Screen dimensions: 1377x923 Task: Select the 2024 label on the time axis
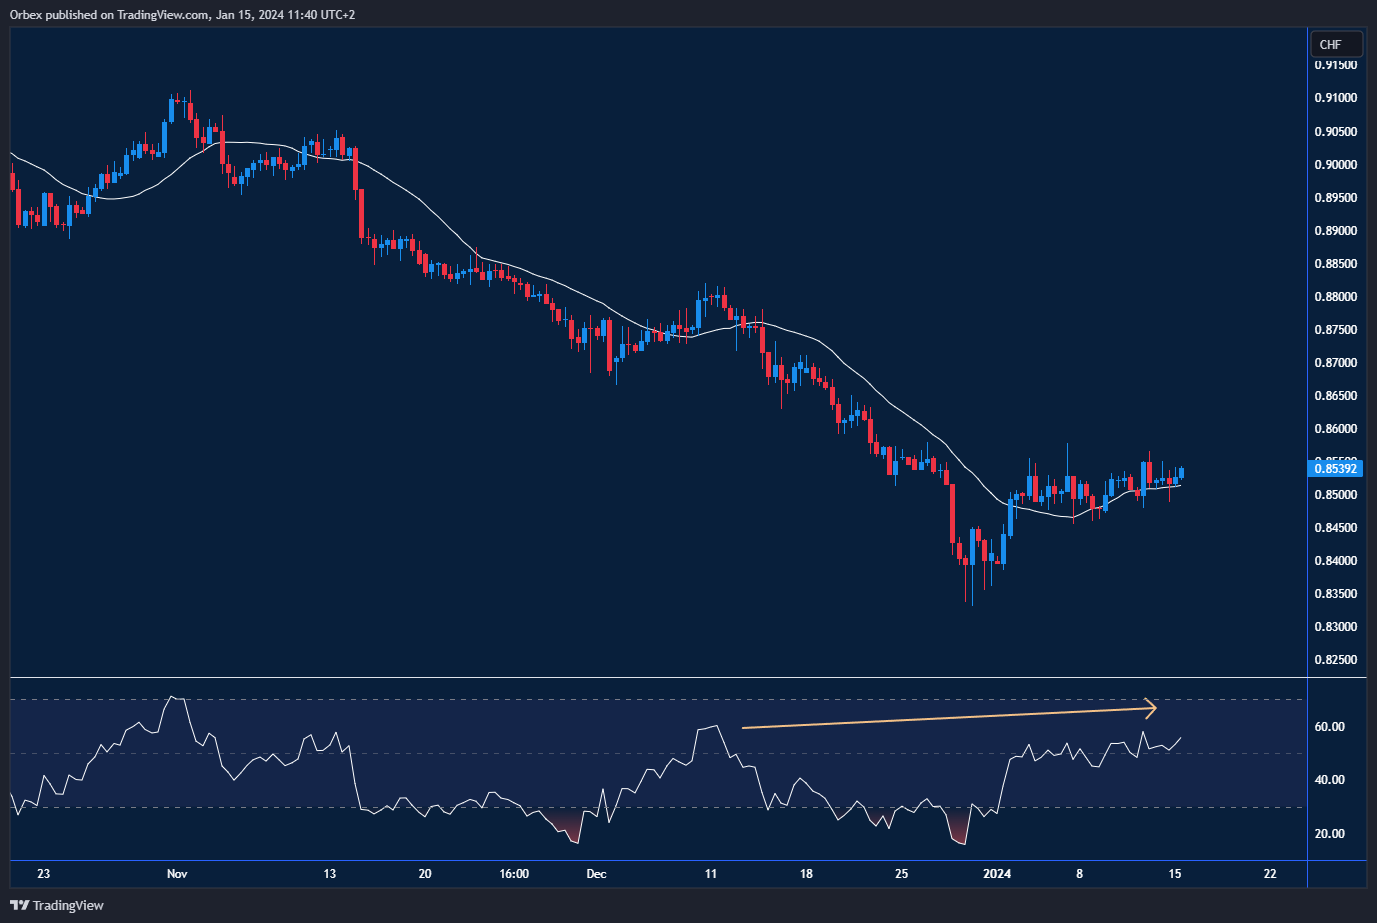click(997, 873)
